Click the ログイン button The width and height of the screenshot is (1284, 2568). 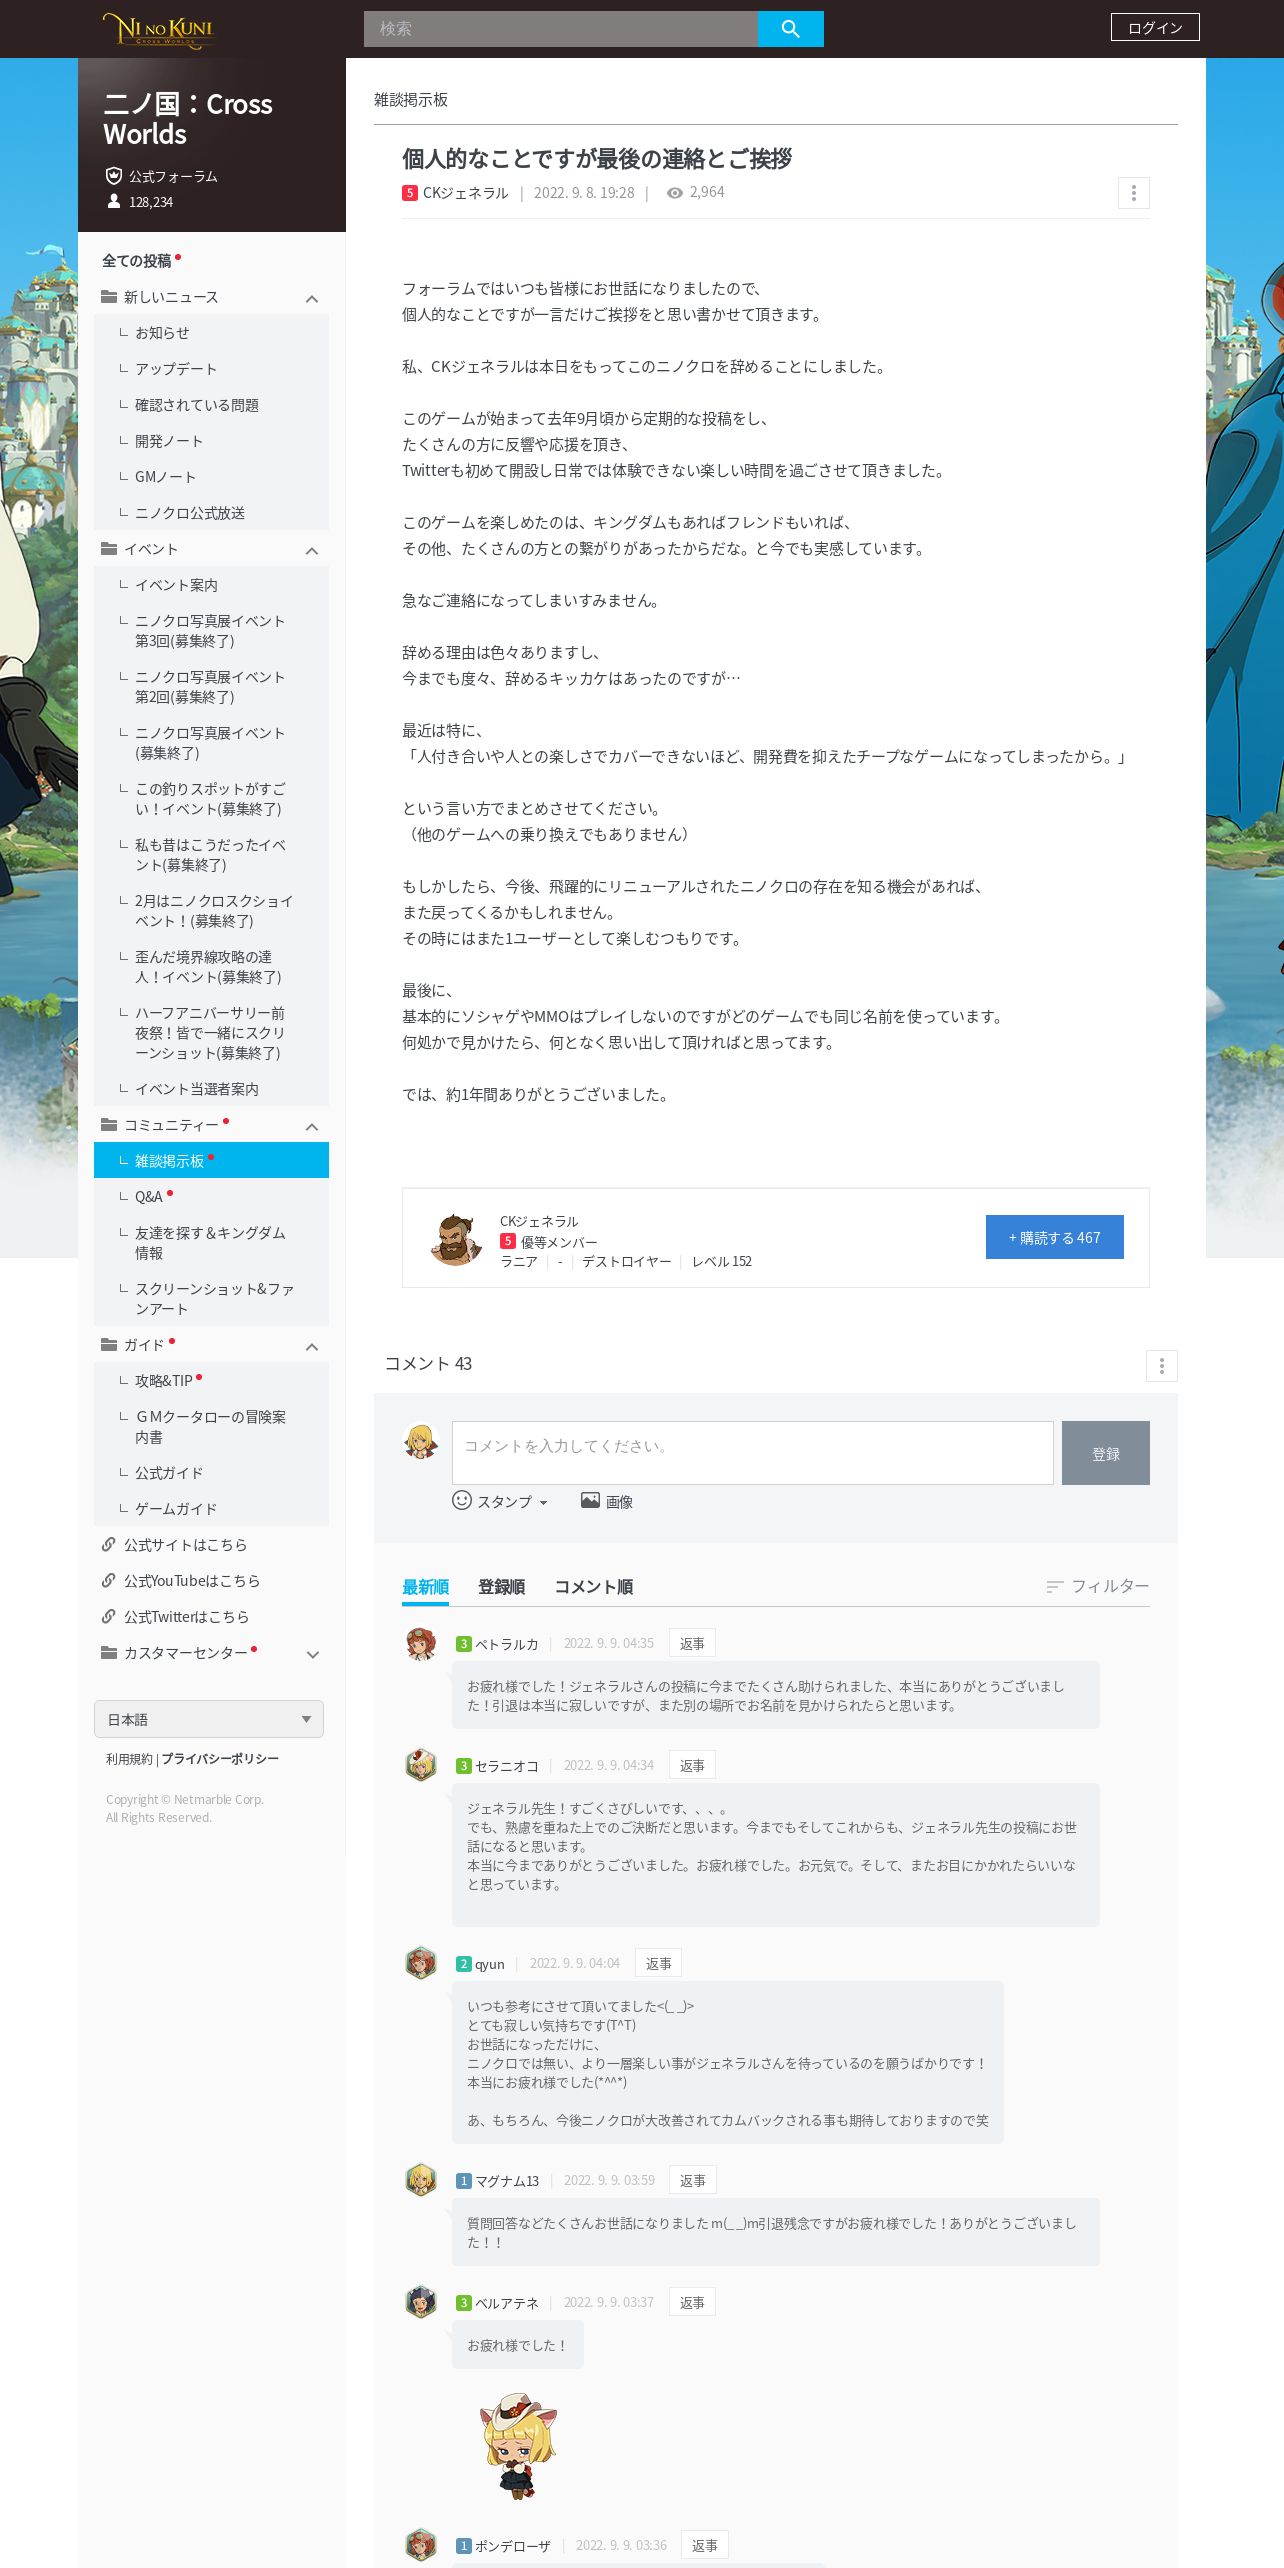1155,27
